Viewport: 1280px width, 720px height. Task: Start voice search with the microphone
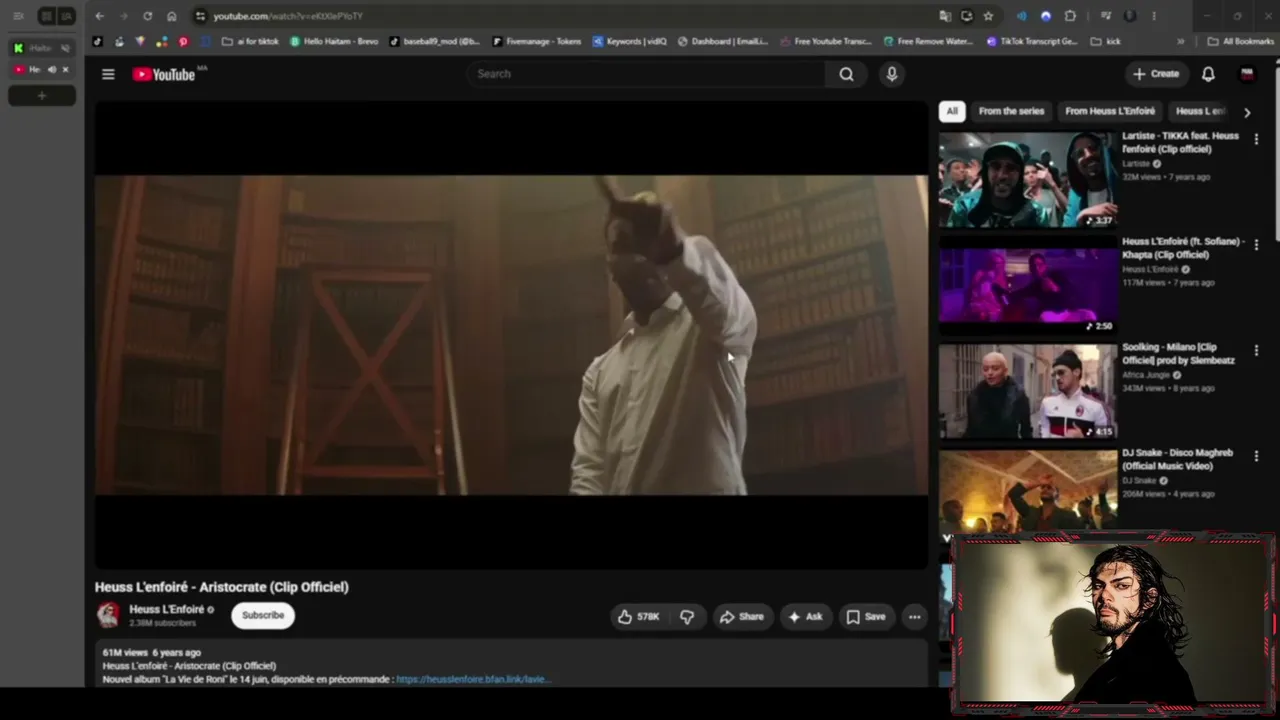click(892, 74)
